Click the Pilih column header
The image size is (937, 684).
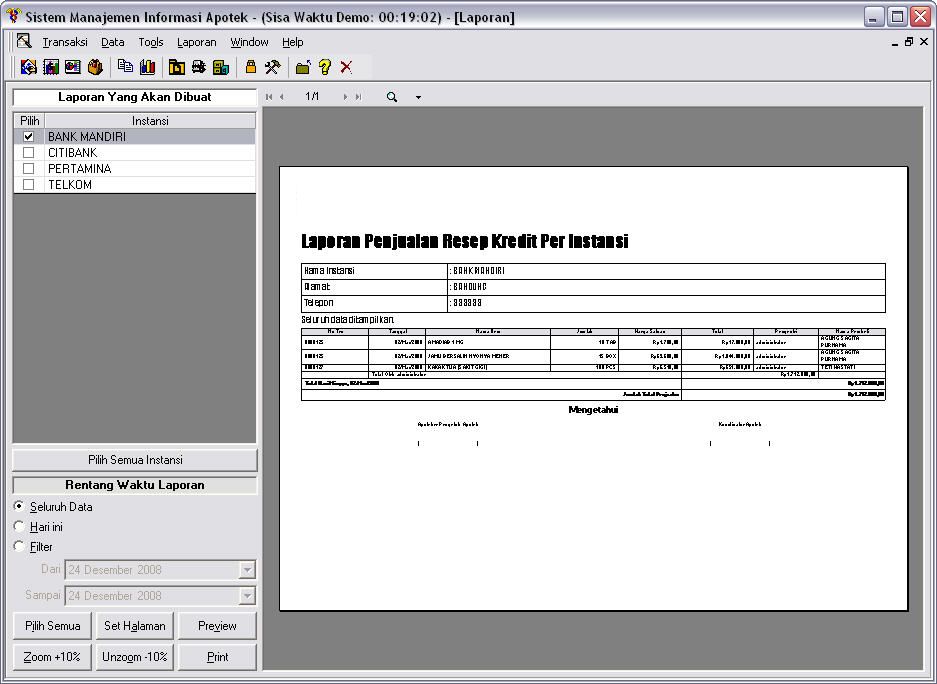(x=29, y=121)
